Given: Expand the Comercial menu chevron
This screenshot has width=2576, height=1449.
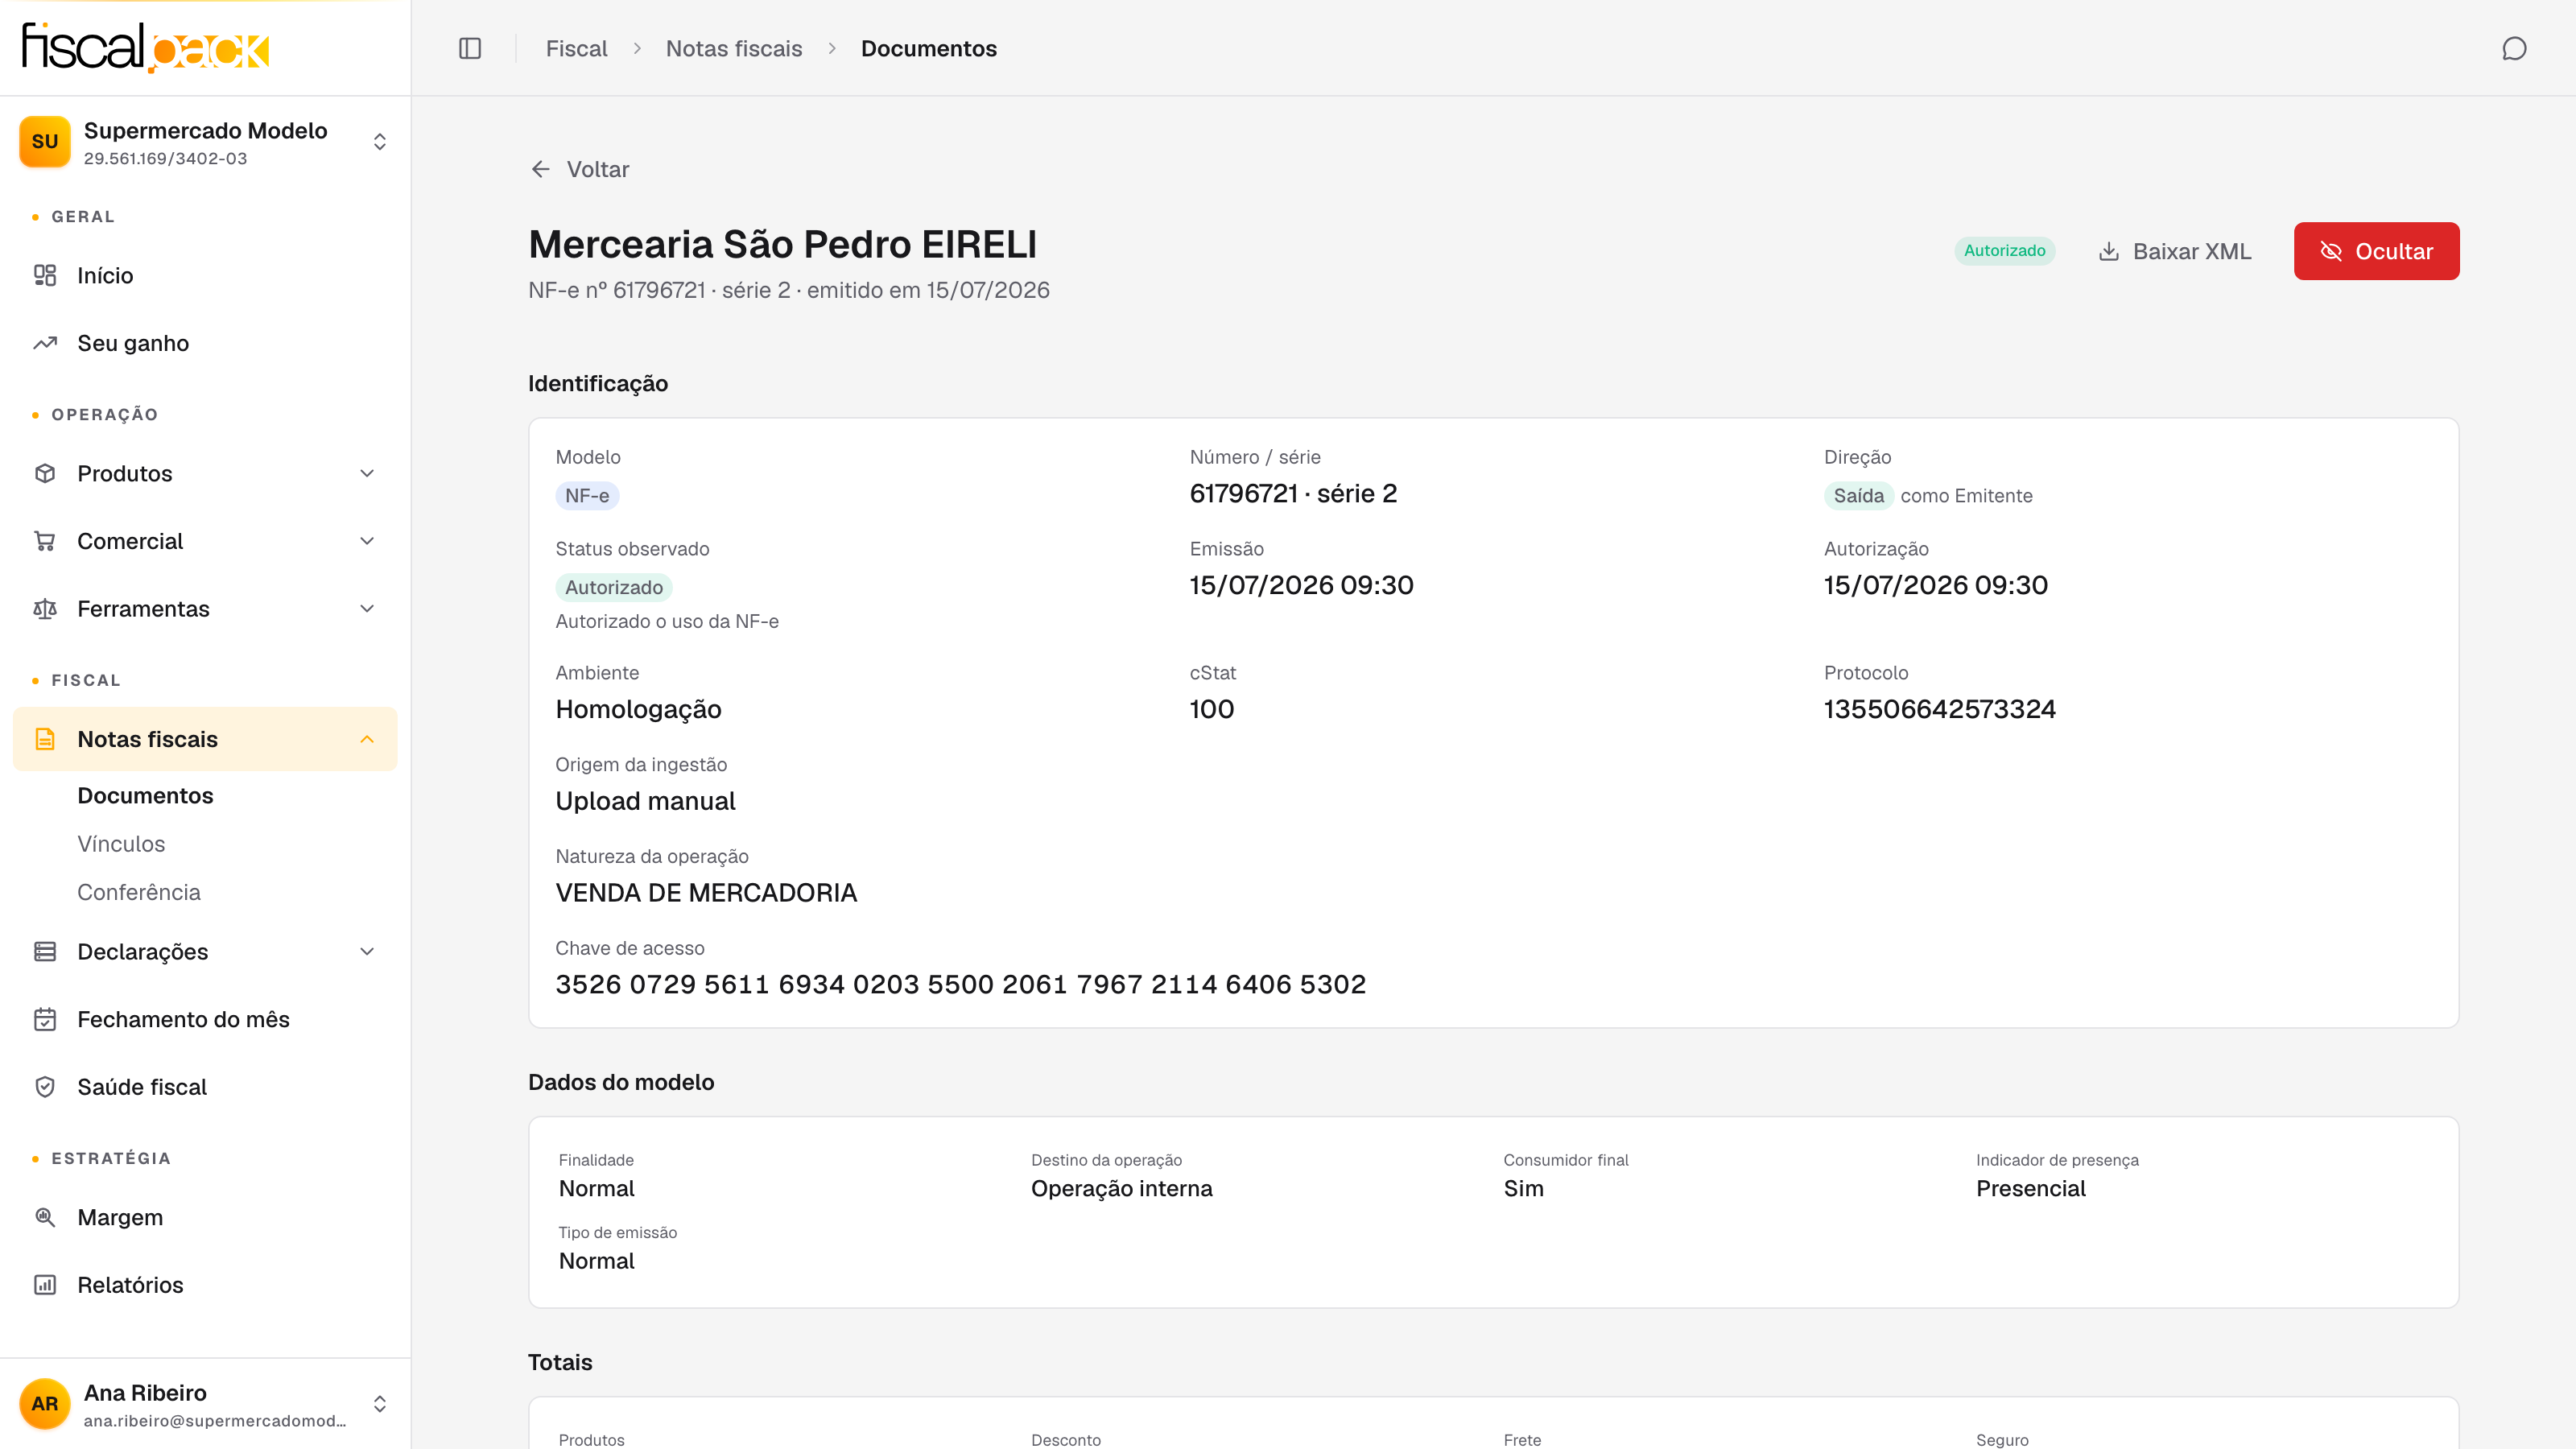Looking at the screenshot, I should click(x=367, y=541).
